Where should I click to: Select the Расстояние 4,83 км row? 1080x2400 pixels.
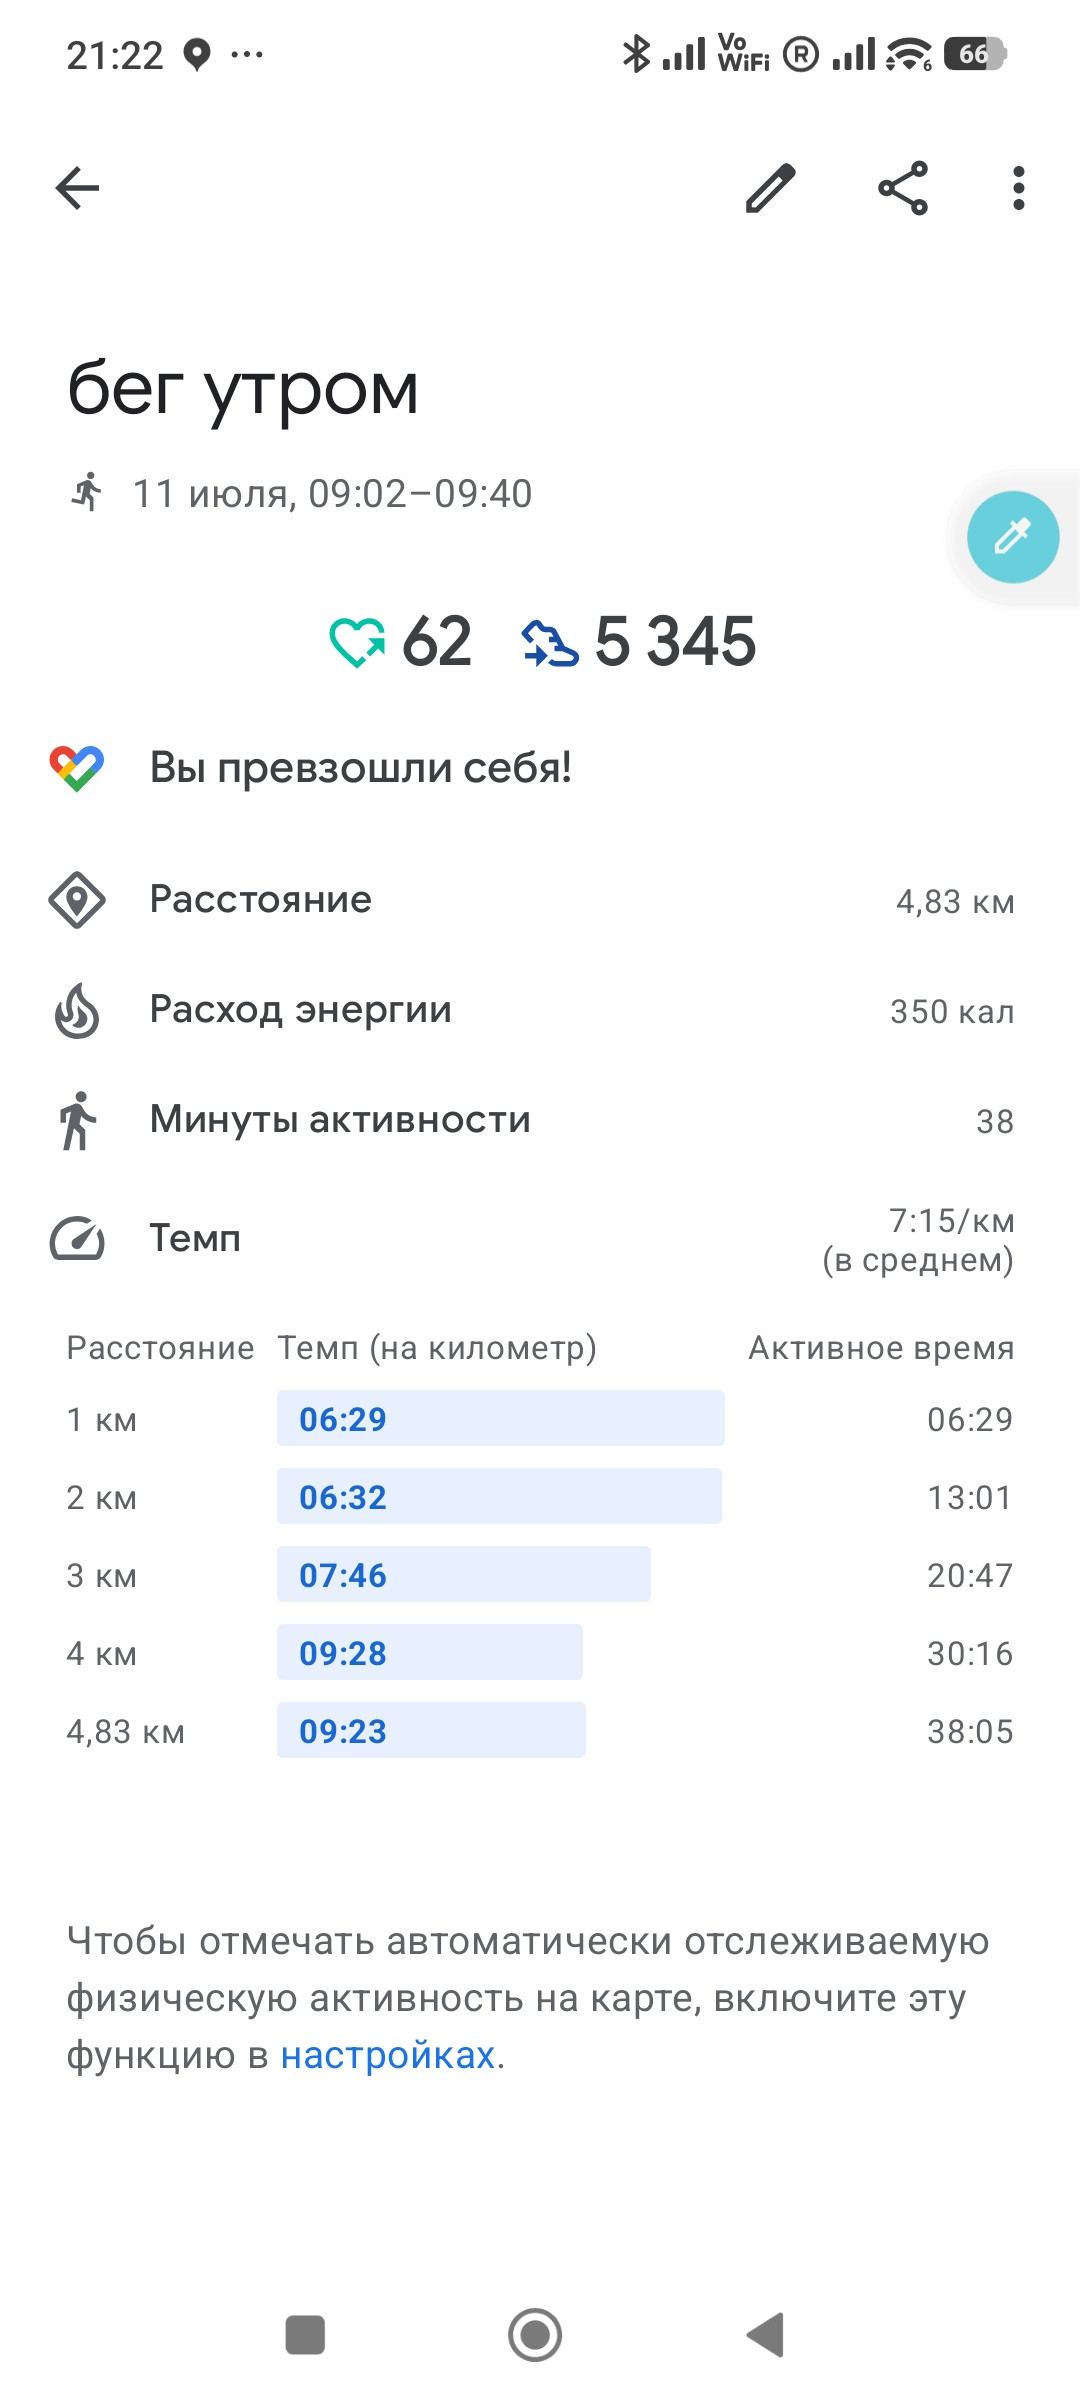pyautogui.click(x=540, y=900)
